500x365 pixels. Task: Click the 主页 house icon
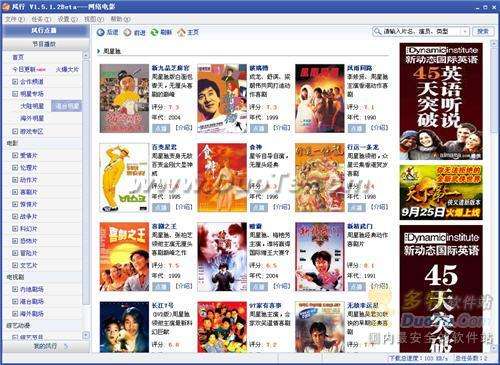coord(181,32)
